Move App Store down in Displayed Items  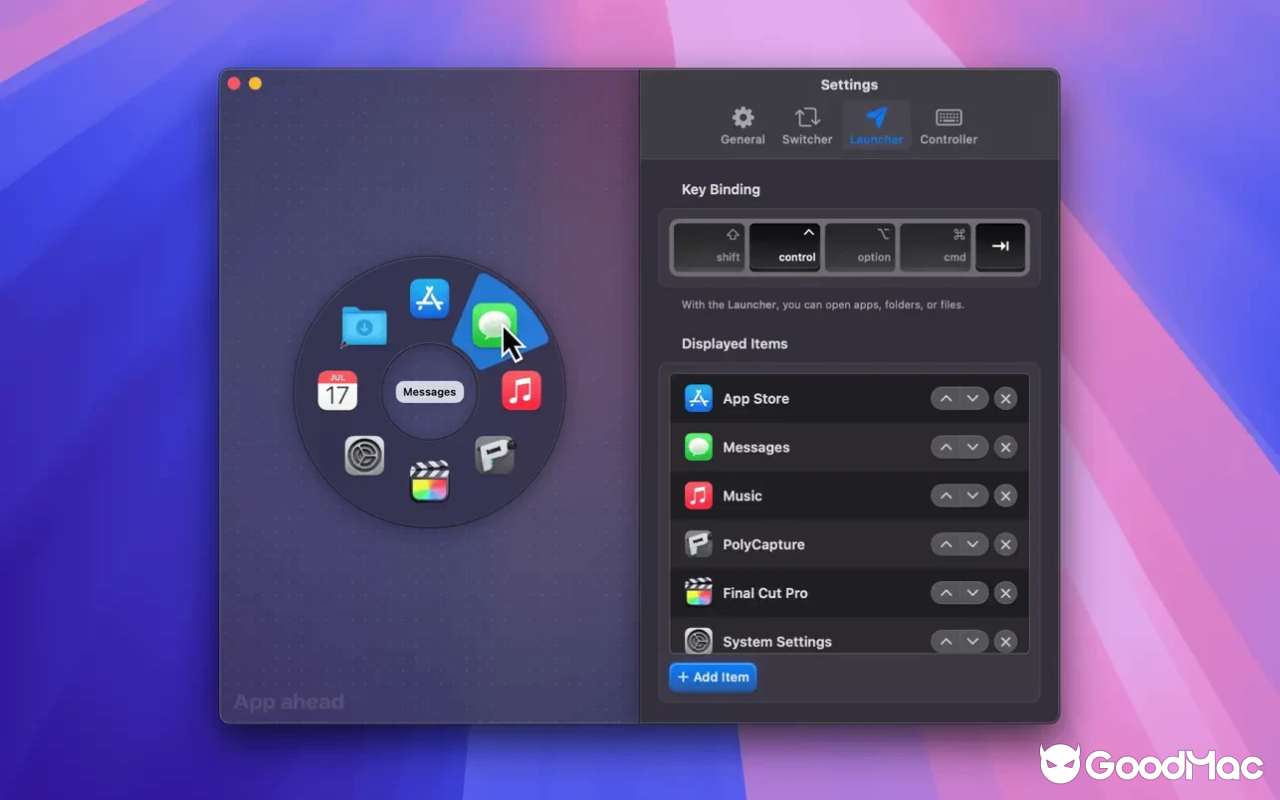(971, 398)
